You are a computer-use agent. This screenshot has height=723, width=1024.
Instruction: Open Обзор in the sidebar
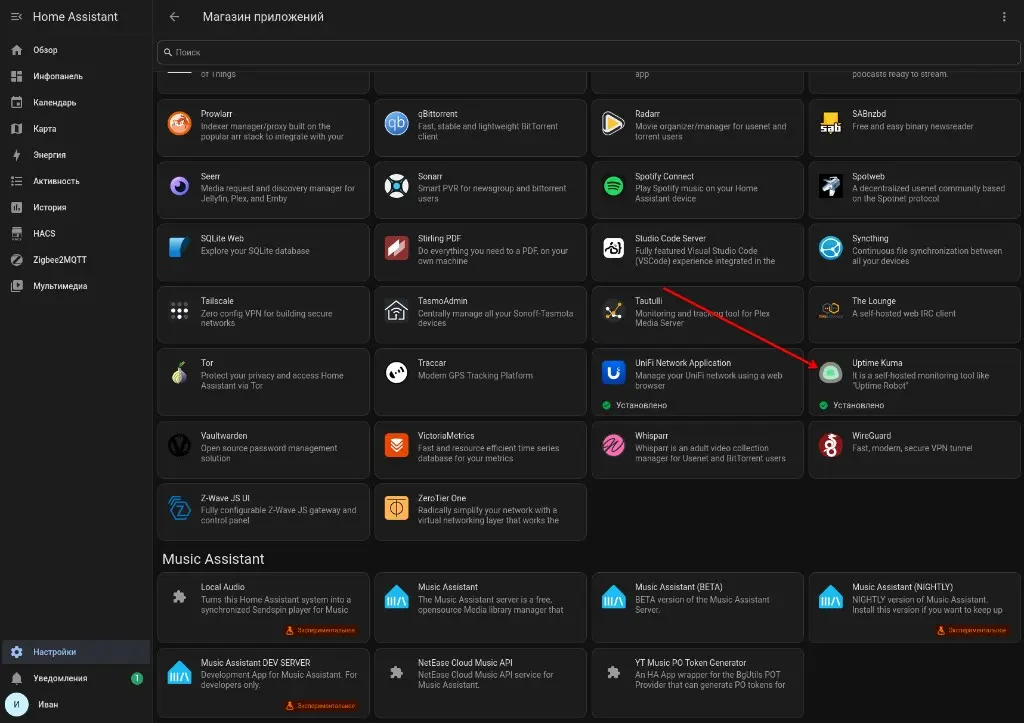(76, 50)
